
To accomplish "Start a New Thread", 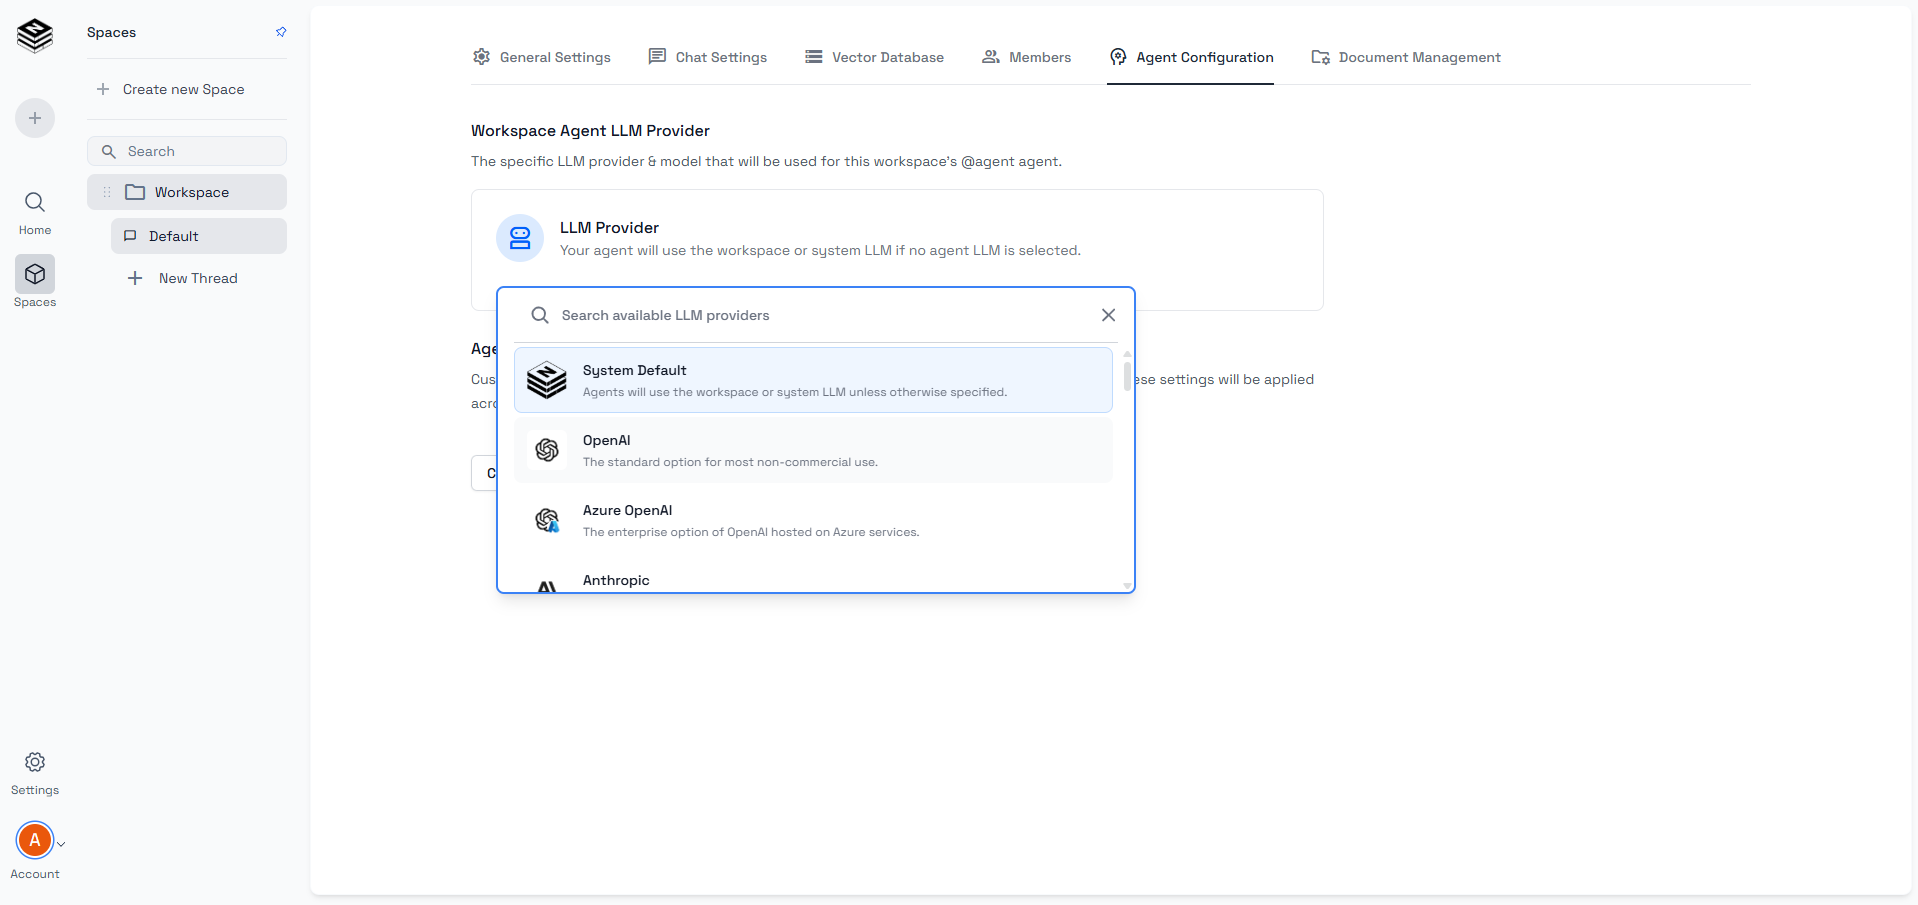I will (x=198, y=278).
